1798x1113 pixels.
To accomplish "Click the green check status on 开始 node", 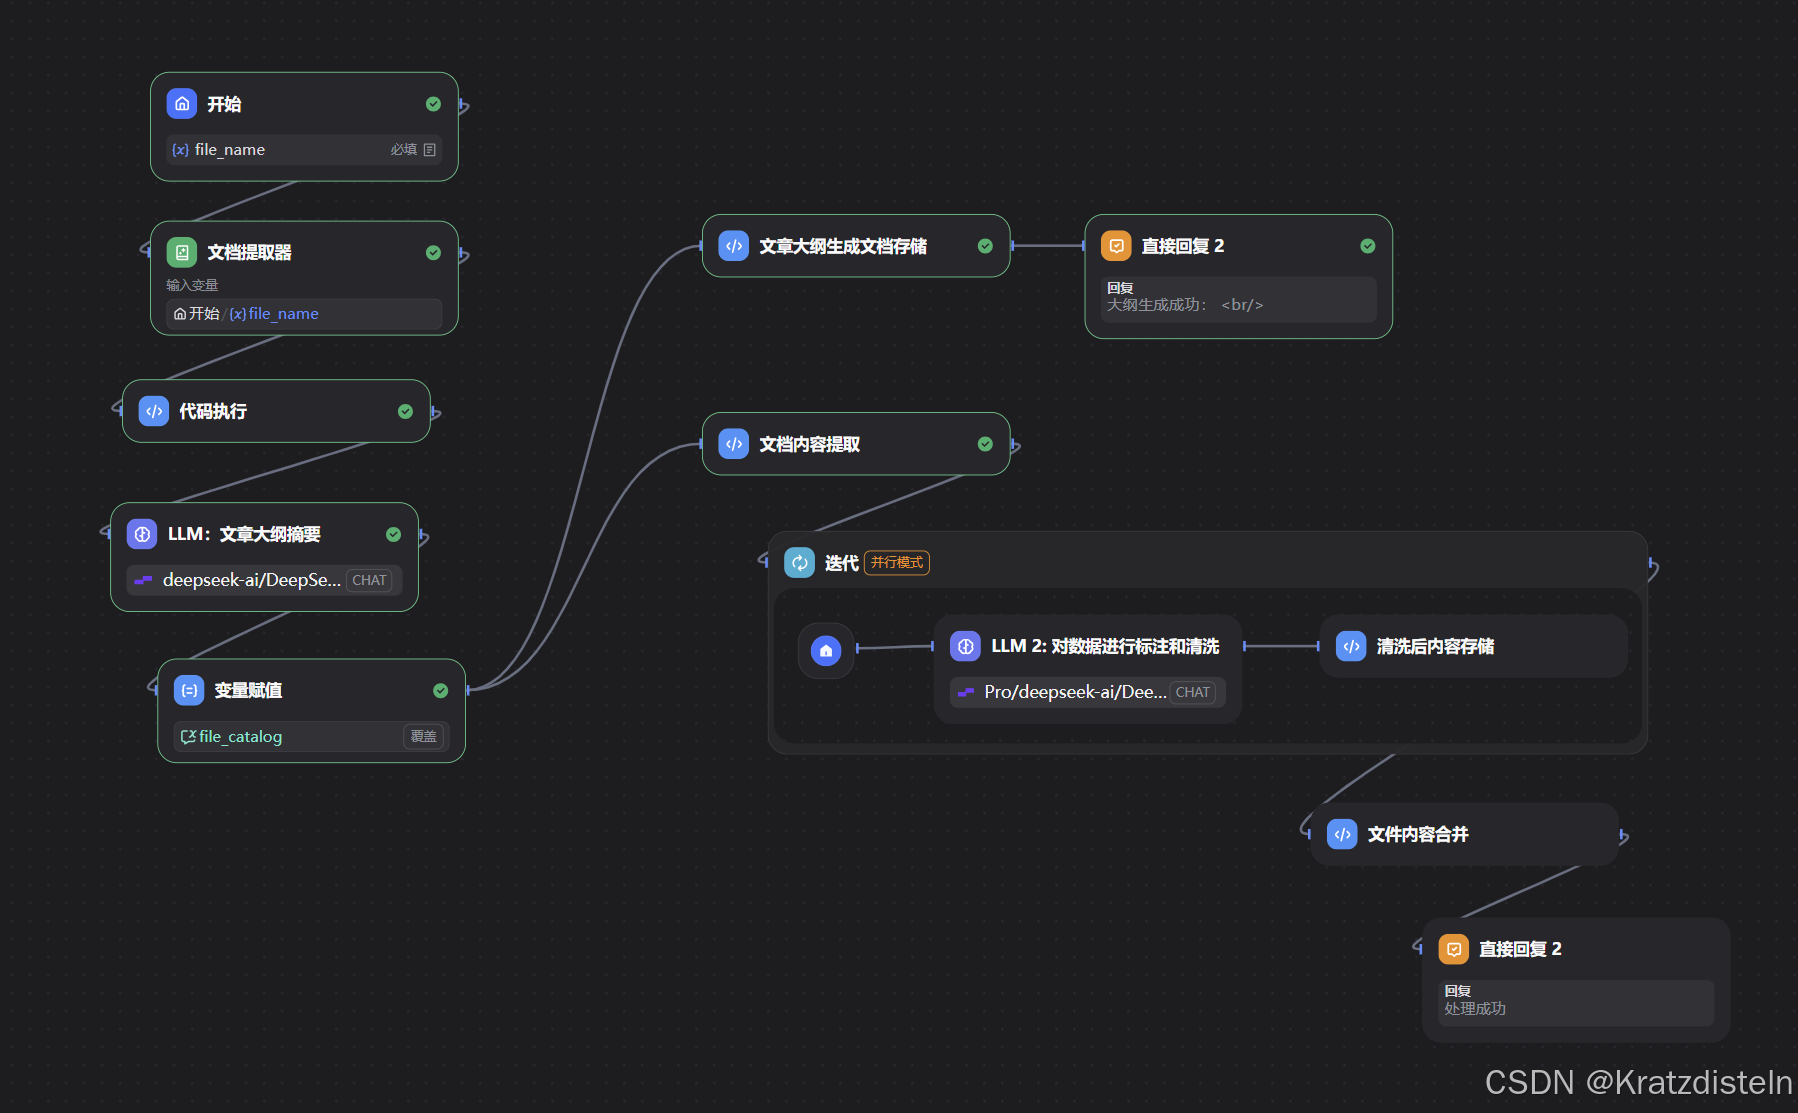I will pos(433,104).
